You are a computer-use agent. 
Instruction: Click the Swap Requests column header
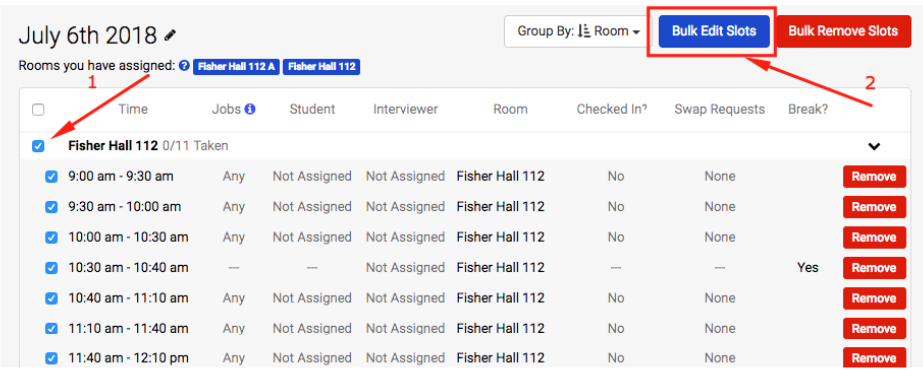[x=719, y=109]
